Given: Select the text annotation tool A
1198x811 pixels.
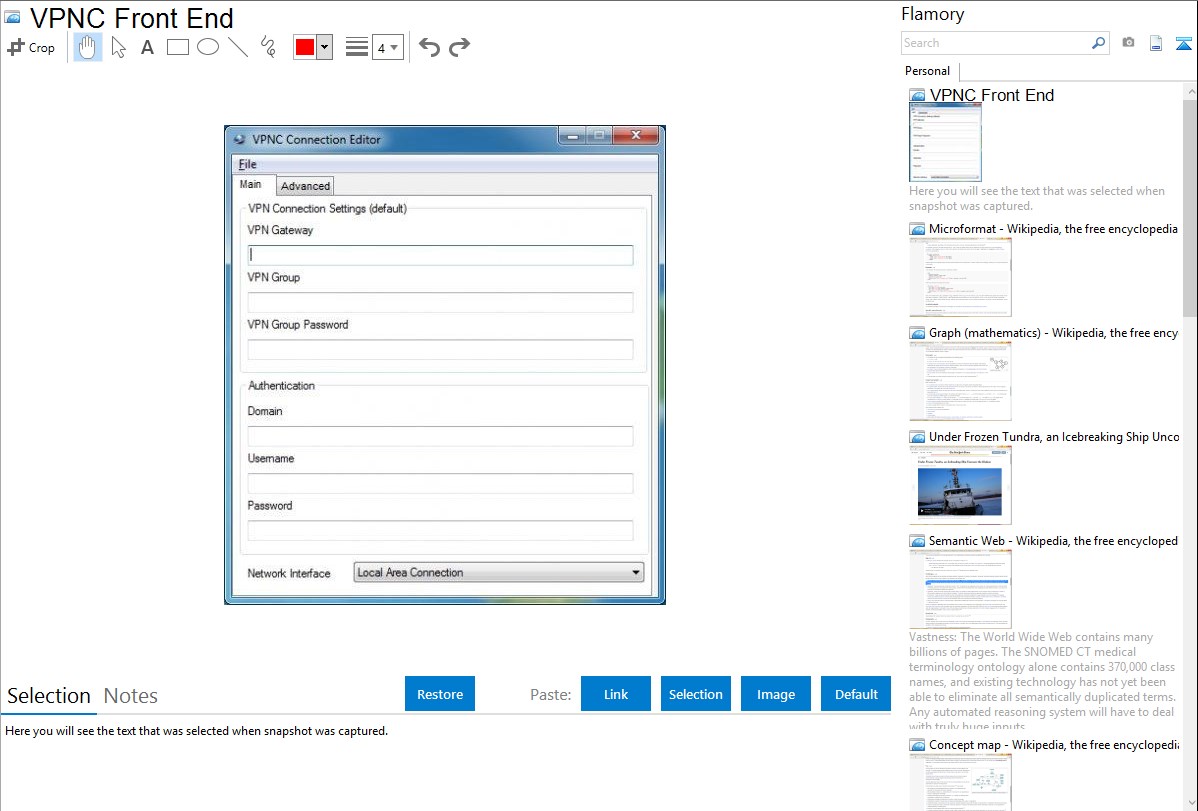Looking at the screenshot, I should [147, 47].
